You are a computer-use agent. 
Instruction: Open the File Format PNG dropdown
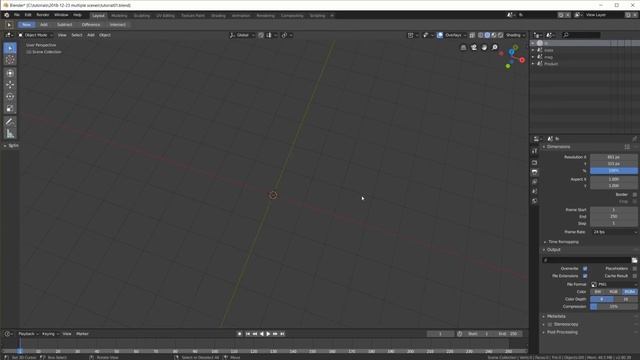click(x=614, y=284)
